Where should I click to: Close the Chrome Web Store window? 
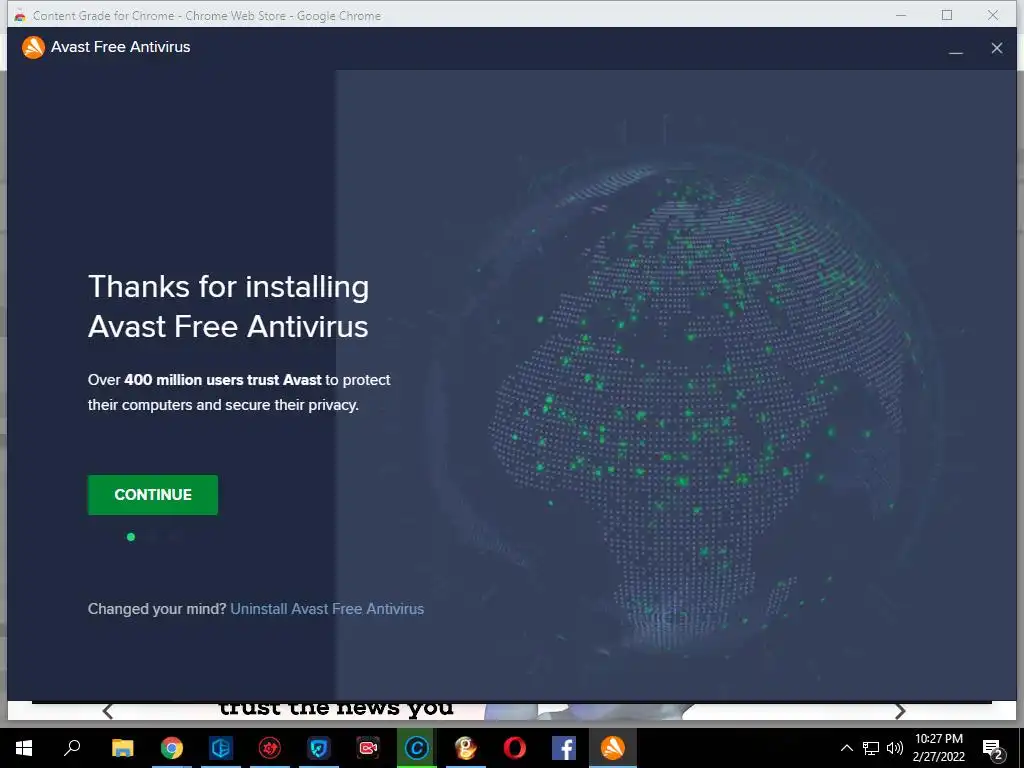(x=993, y=15)
